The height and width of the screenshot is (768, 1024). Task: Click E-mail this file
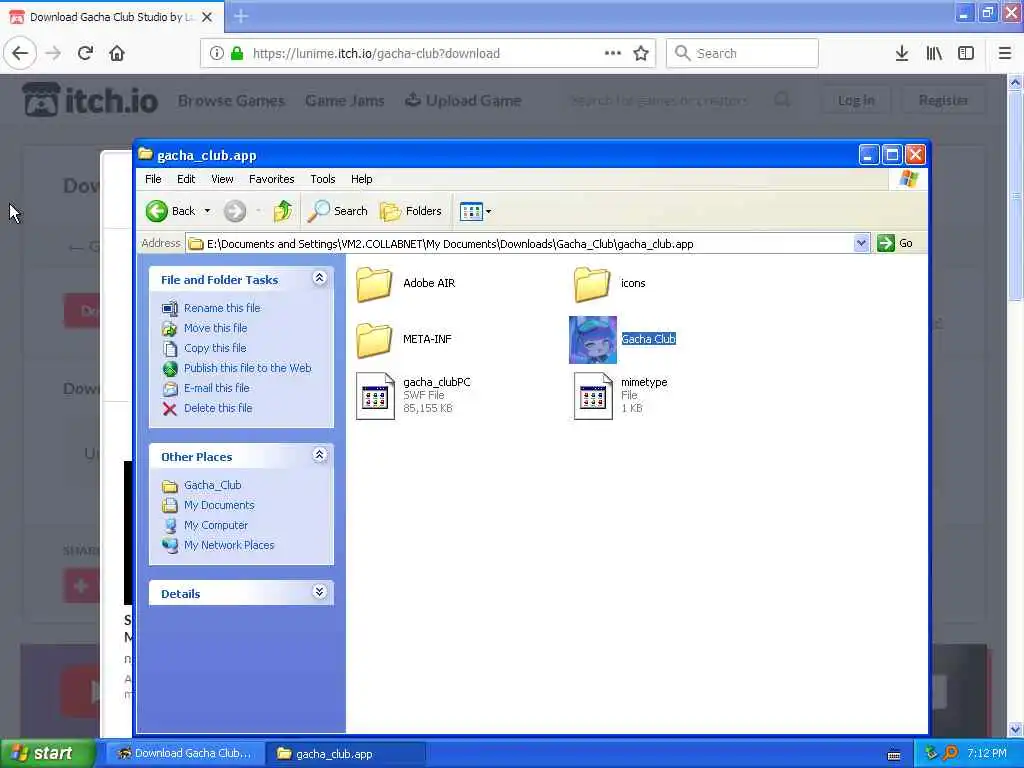point(217,388)
